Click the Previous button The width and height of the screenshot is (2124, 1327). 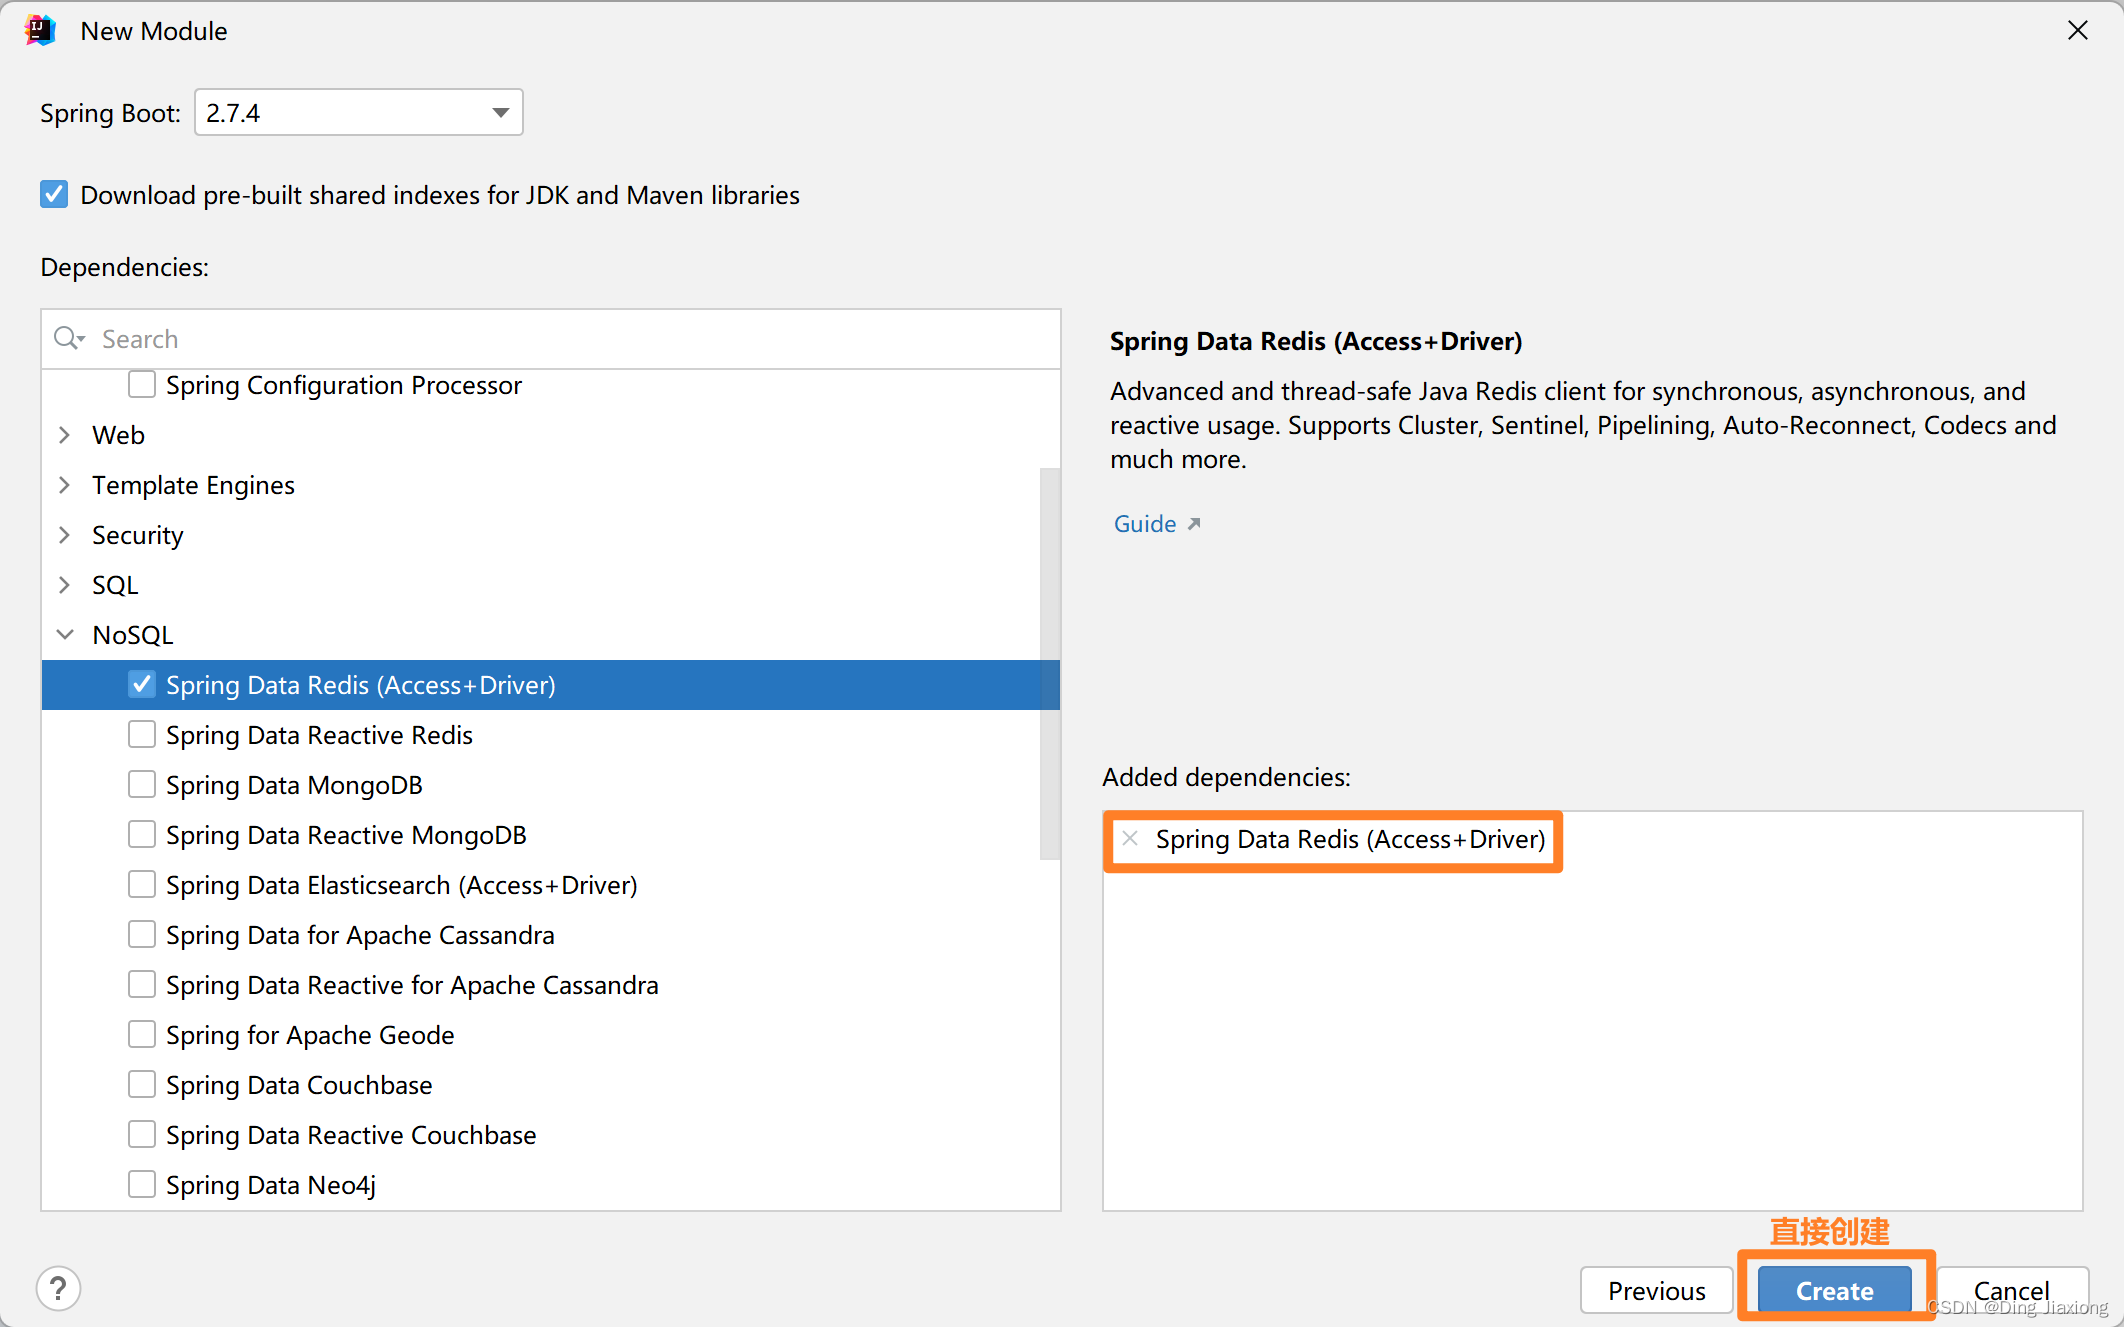click(1656, 1290)
